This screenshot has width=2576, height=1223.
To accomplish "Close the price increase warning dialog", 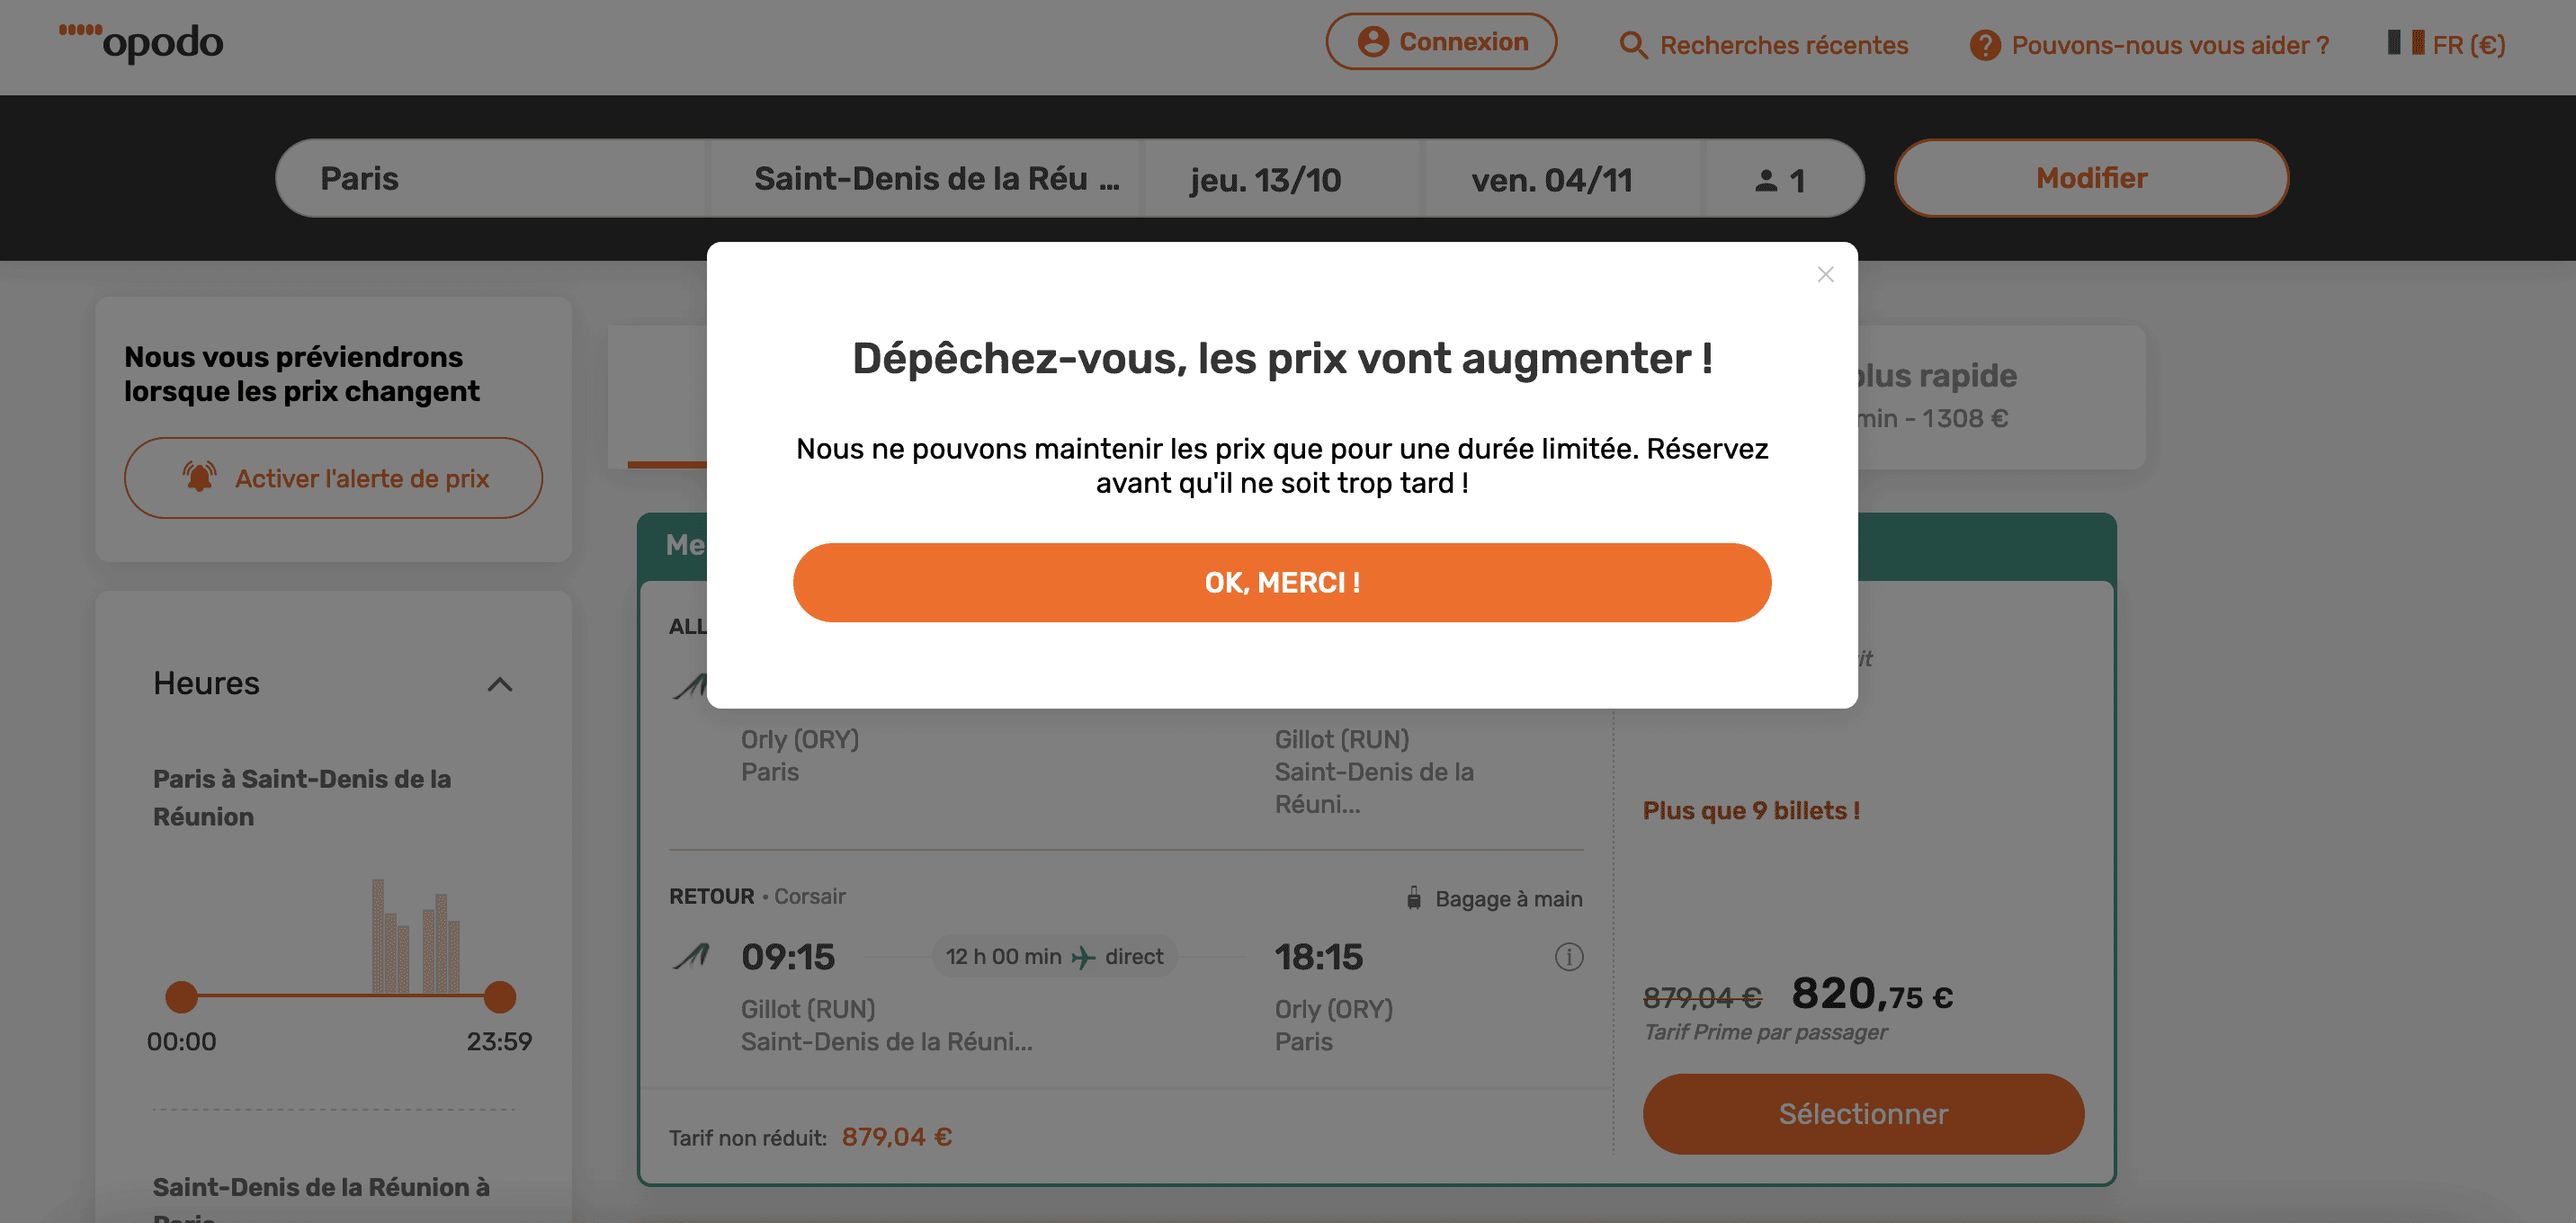I will (1825, 274).
